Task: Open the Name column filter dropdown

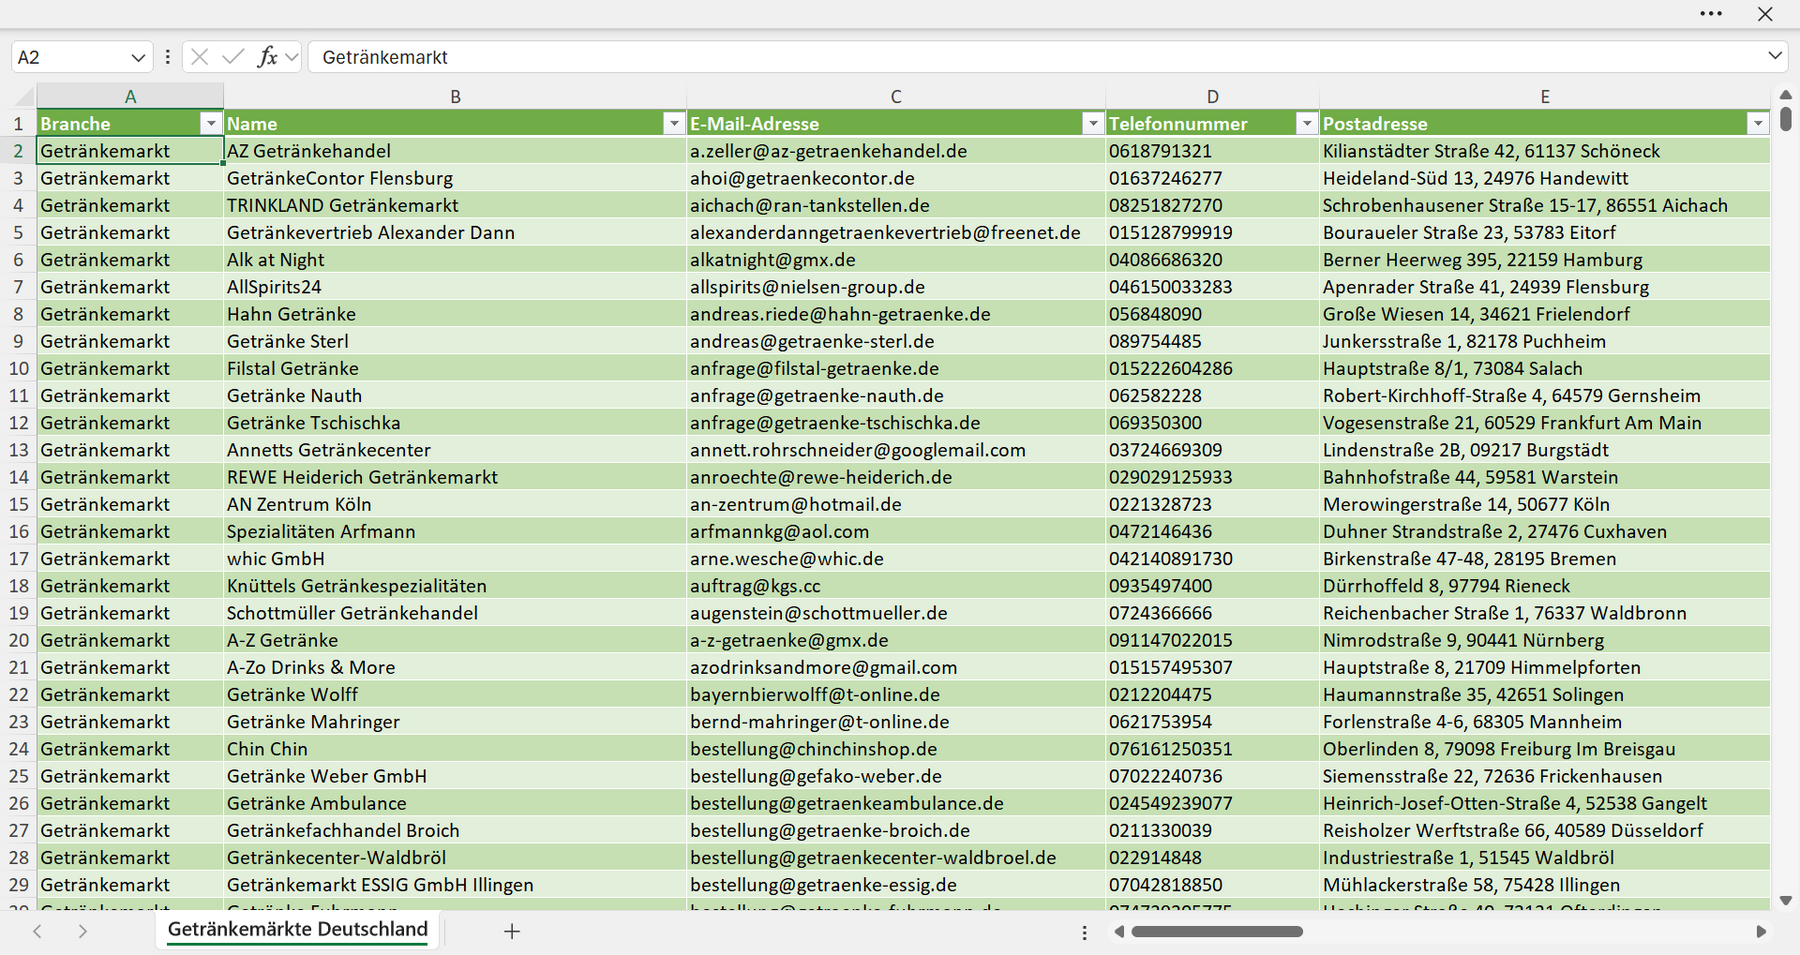Action: [674, 123]
